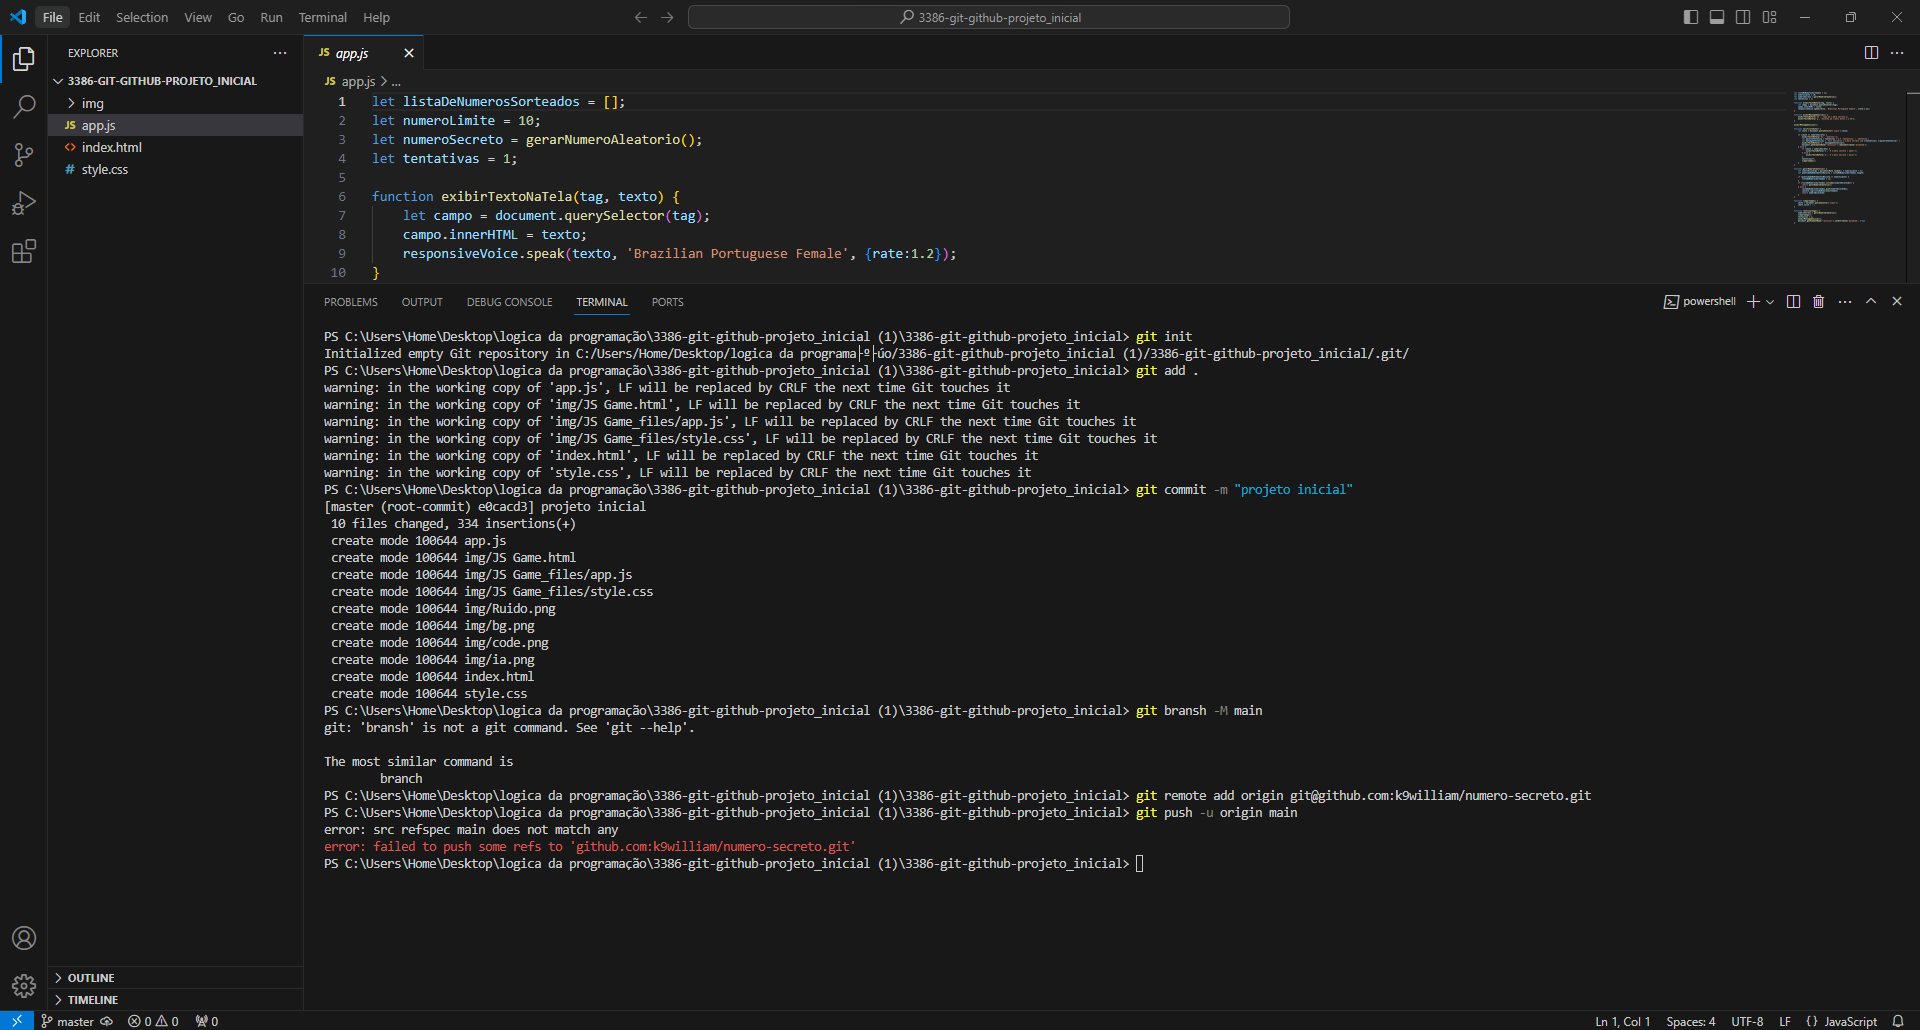The height and width of the screenshot is (1030, 1920).
Task: Switch to the Terminal tab
Action: click(x=602, y=302)
